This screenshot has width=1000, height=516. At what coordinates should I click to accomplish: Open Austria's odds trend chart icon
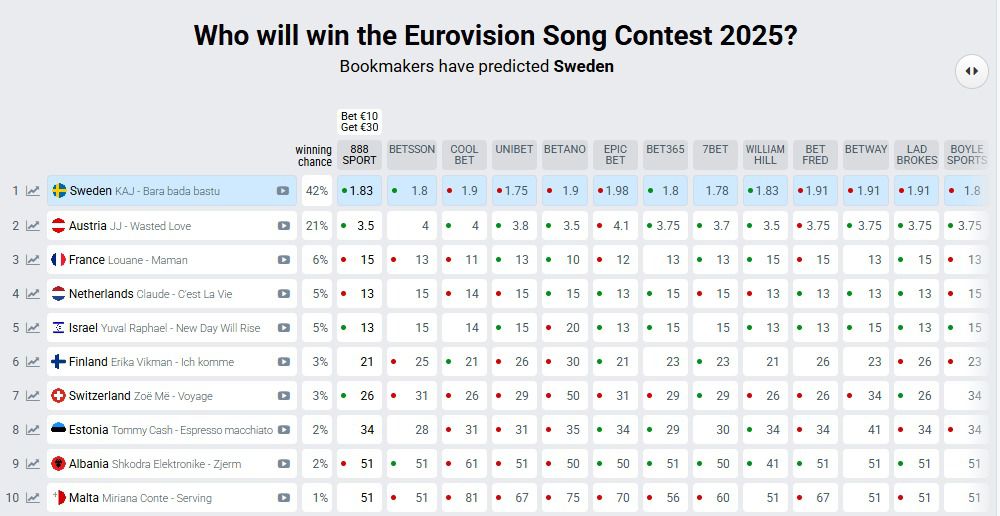coord(33,226)
